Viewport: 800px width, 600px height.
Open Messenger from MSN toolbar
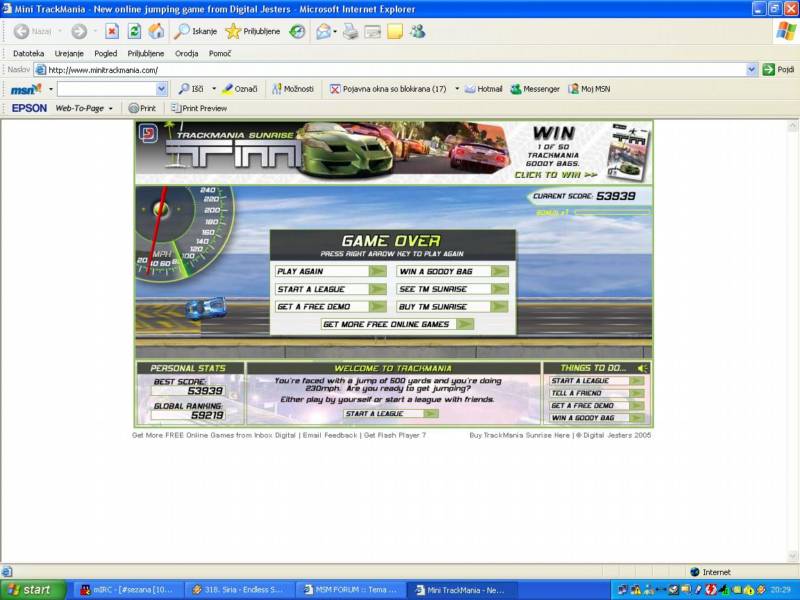coord(535,89)
